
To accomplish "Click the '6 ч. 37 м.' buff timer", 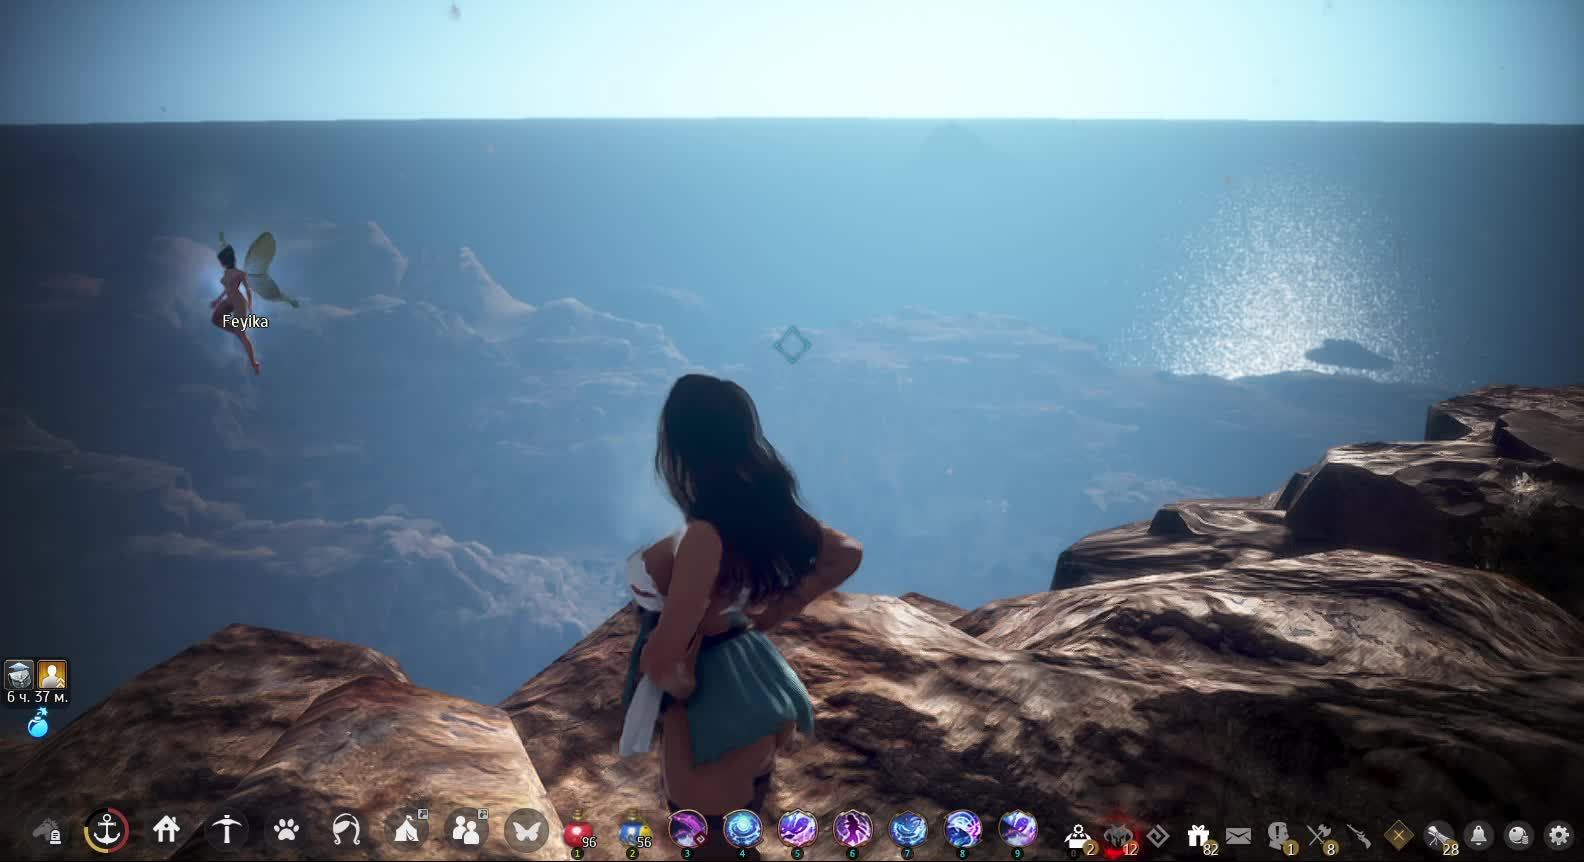I will click(x=37, y=697).
